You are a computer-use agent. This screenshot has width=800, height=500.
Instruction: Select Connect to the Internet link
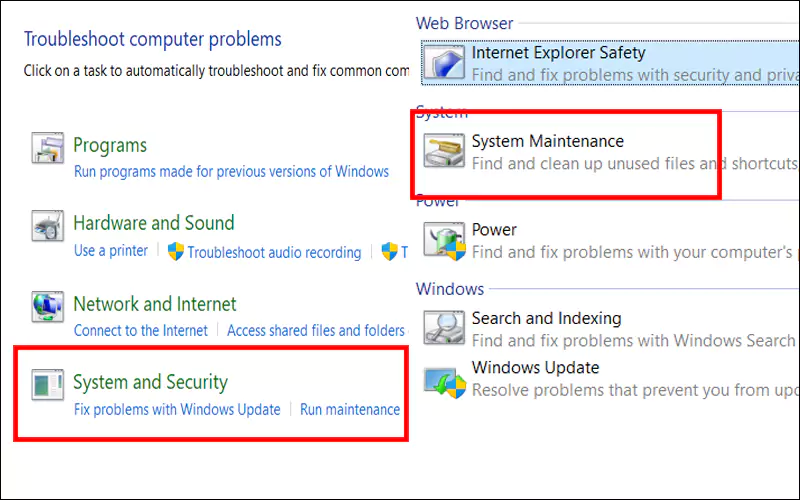pyautogui.click(x=141, y=331)
